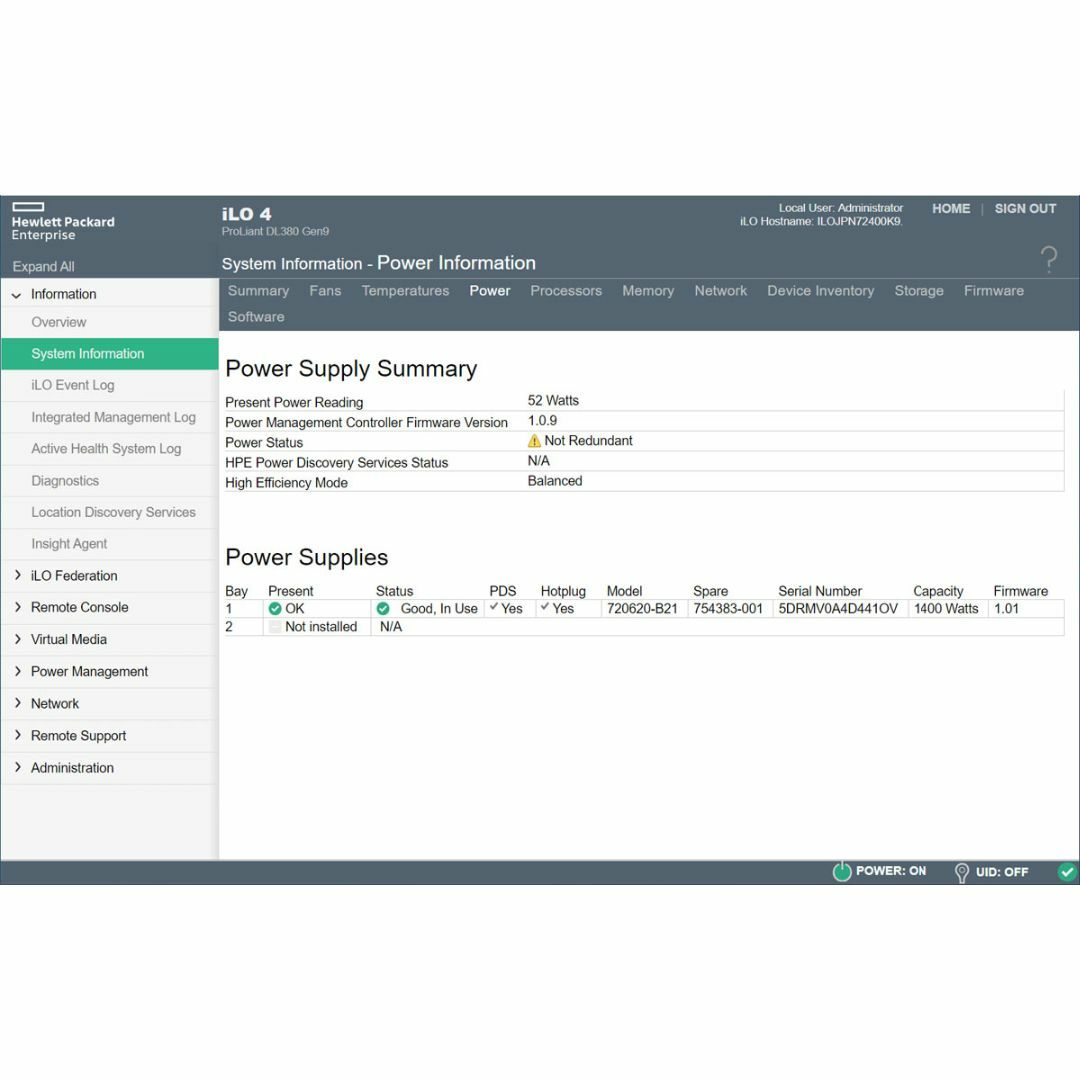Click the POWER: ON status text
This screenshot has height=1080, width=1080.
tap(891, 871)
